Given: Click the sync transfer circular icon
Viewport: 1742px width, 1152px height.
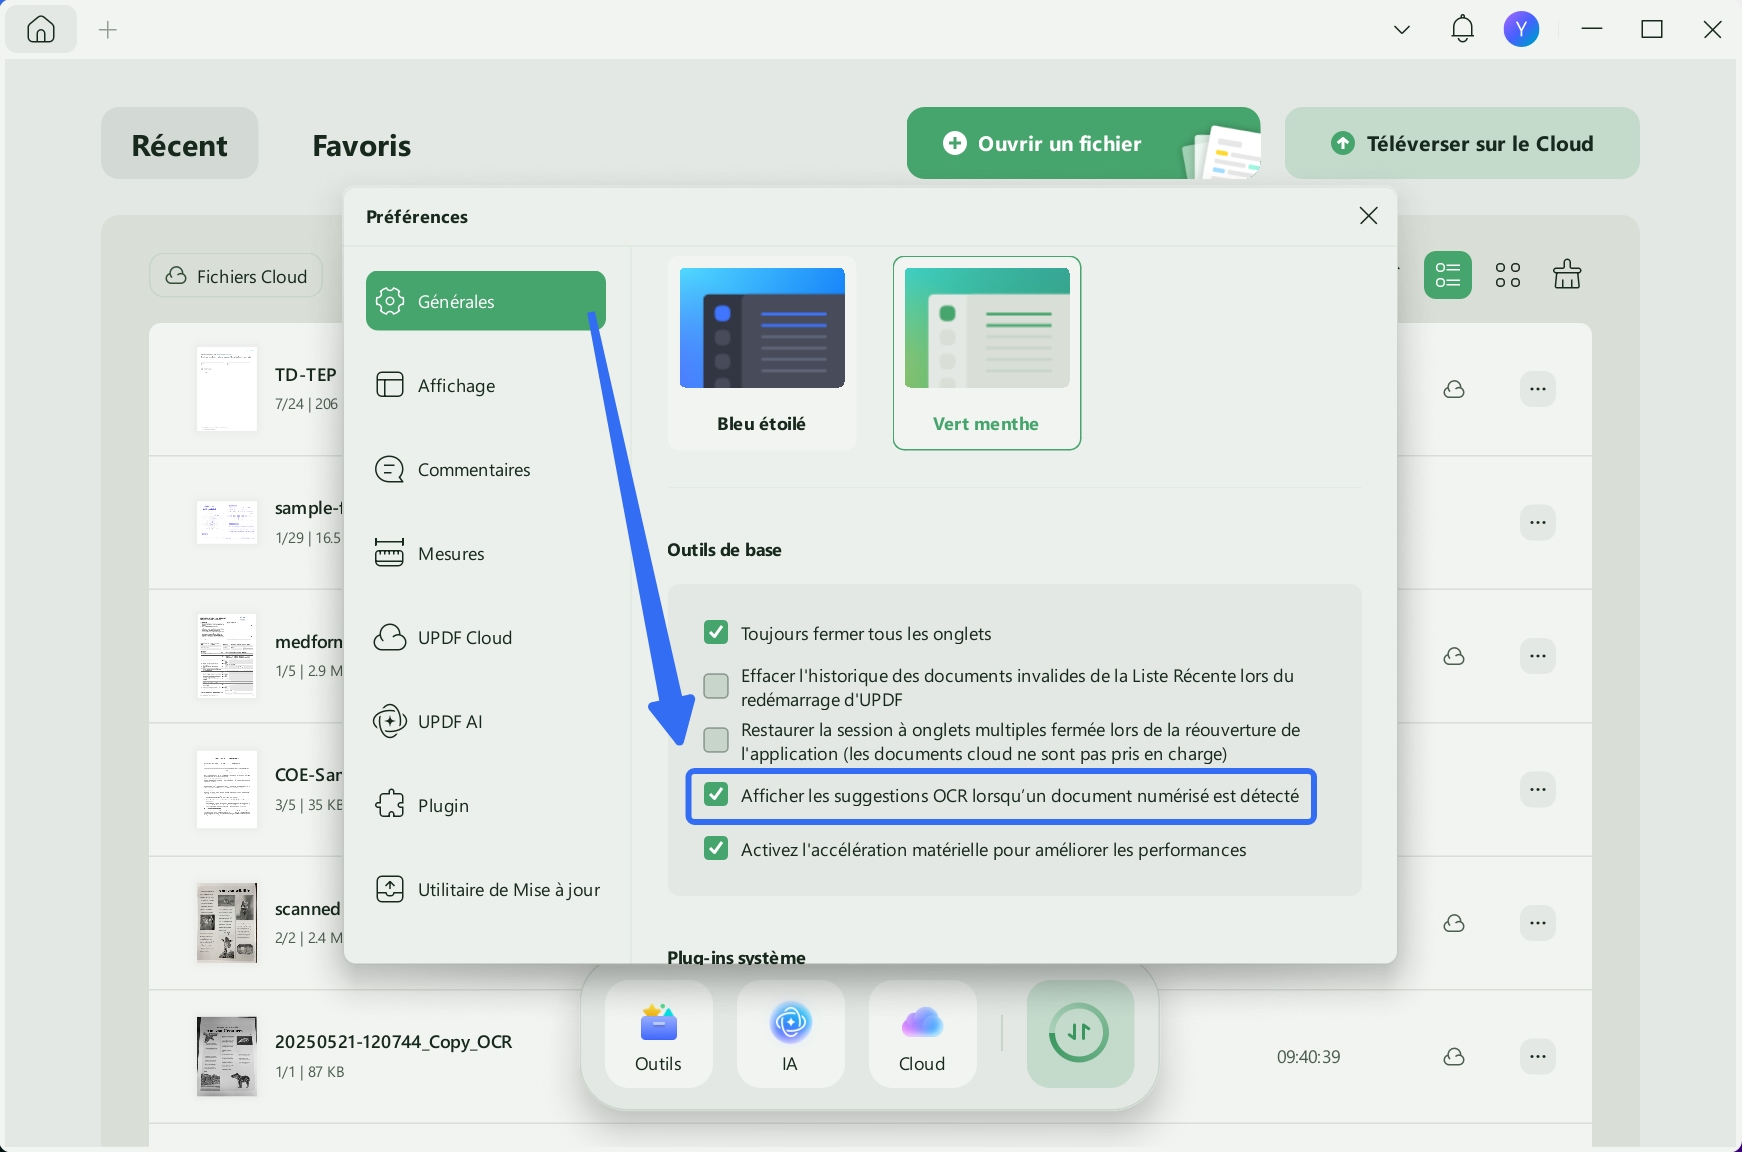Looking at the screenshot, I should click(1080, 1033).
